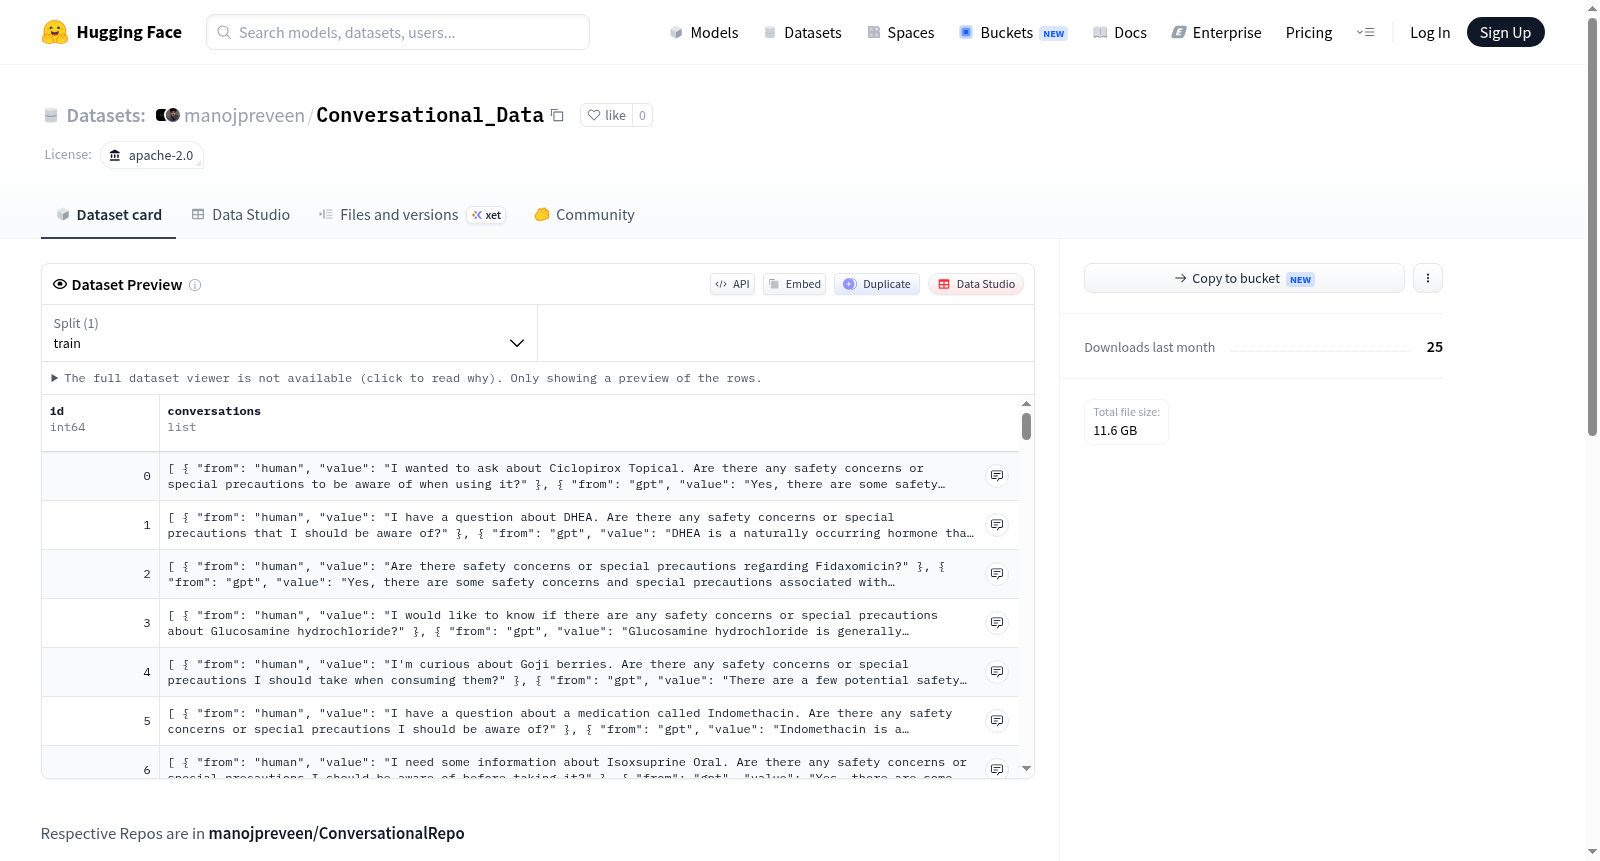This screenshot has height=861, width=1600.
Task: Expand the additional navigation menu icon
Action: coord(1365,33)
